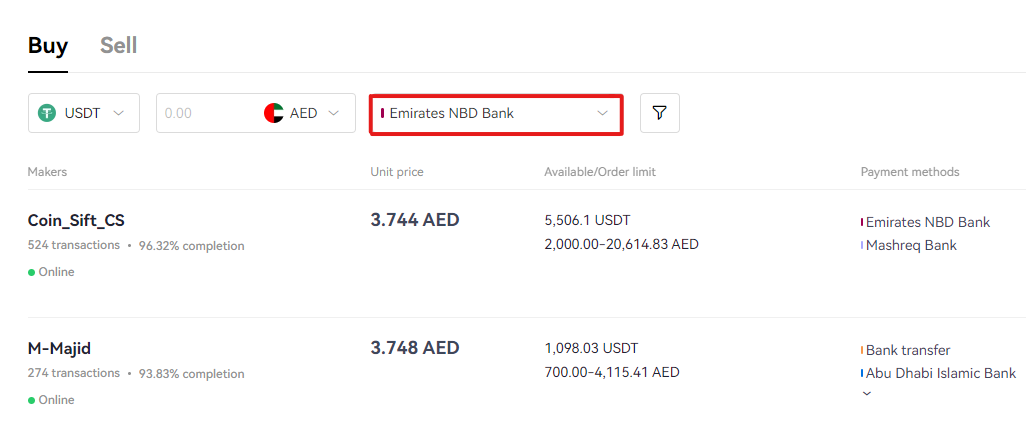1026x425 pixels.
Task: Click Emirates NBD color marker in payment dropdown
Action: pyautogui.click(x=382, y=113)
